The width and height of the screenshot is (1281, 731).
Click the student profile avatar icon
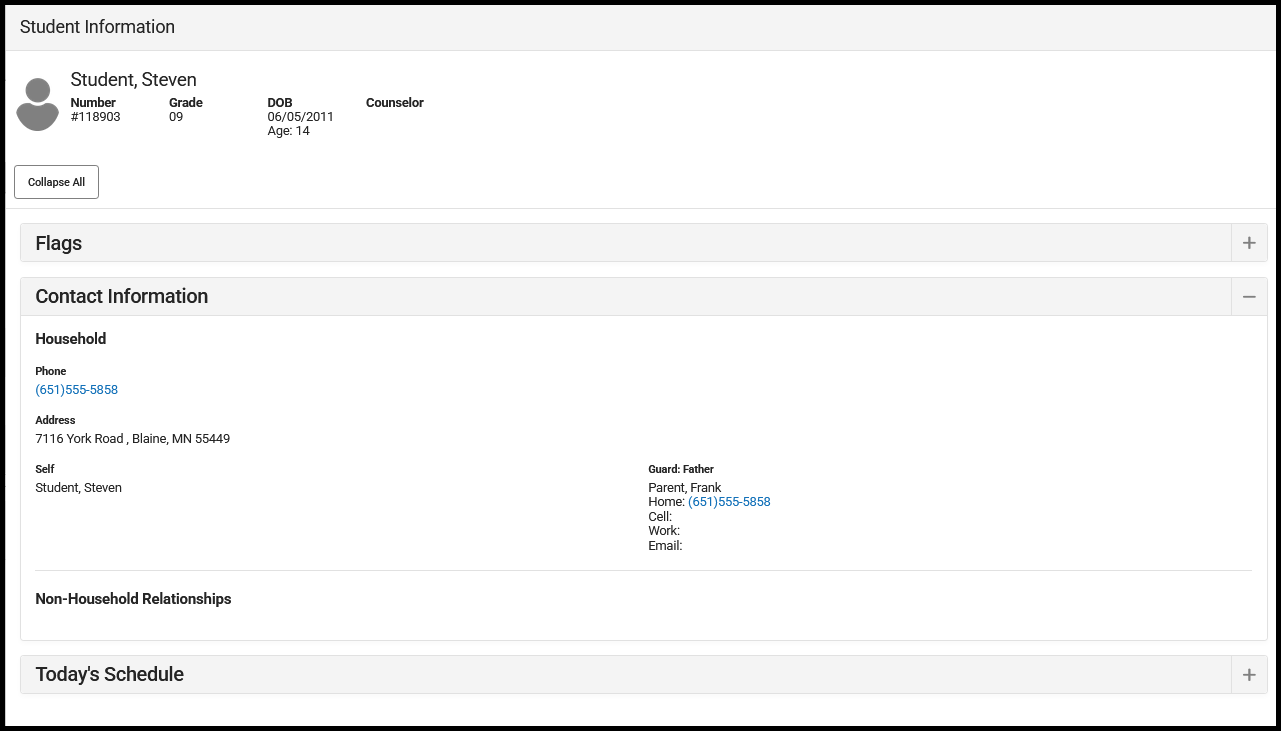37,102
